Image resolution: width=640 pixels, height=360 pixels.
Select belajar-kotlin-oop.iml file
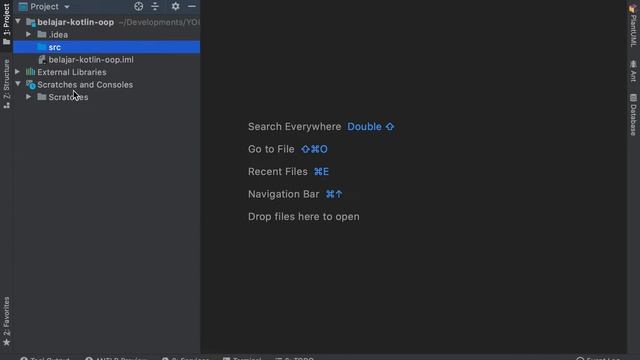[x=107, y=60]
